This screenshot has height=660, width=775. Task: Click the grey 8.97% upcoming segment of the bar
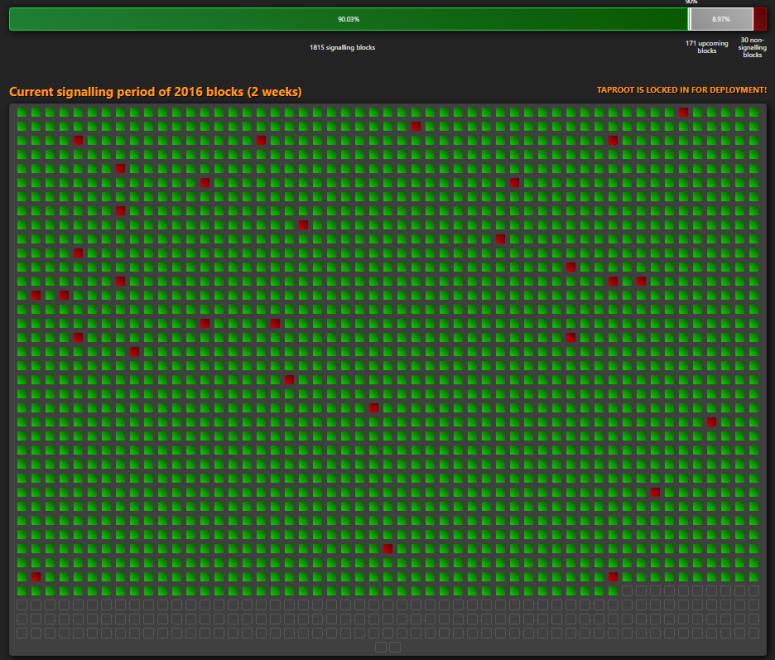click(721, 19)
